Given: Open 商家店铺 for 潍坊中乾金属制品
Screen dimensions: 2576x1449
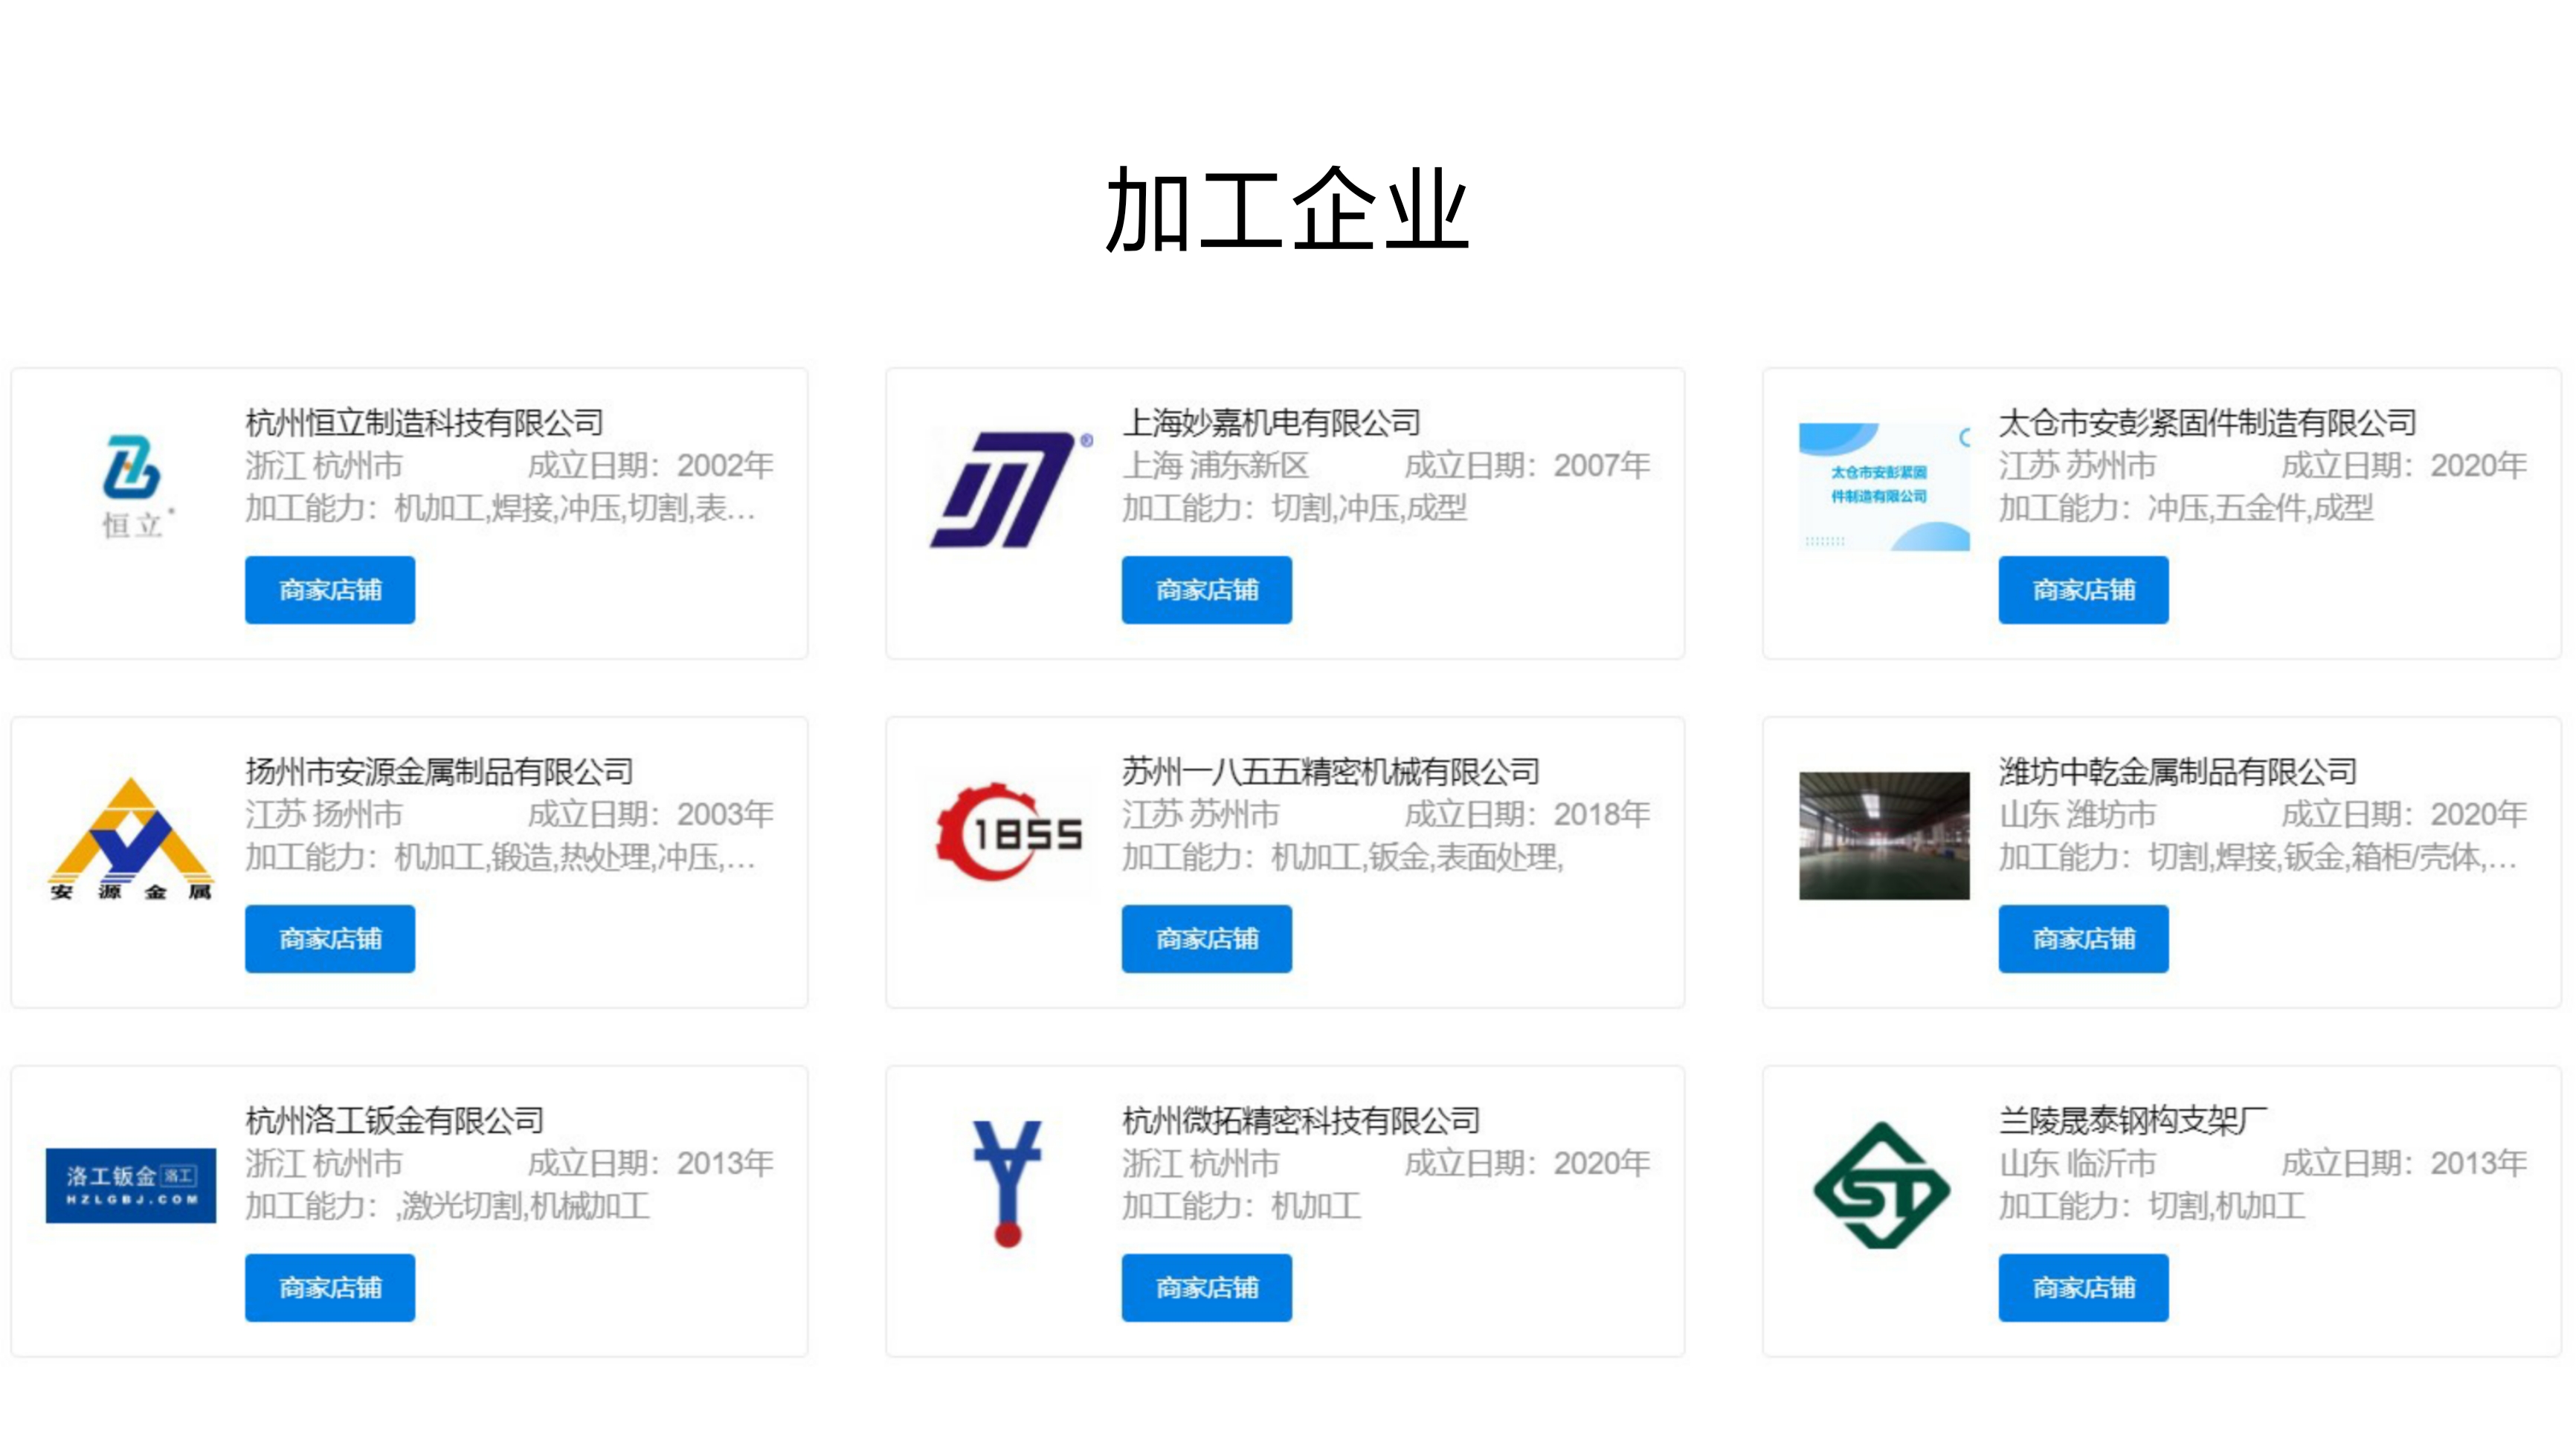Looking at the screenshot, I should click(x=2083, y=939).
